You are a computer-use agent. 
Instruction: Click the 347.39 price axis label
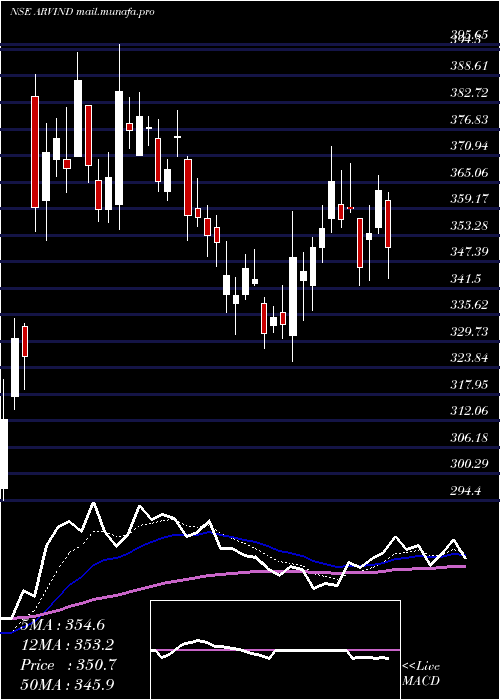point(469,252)
